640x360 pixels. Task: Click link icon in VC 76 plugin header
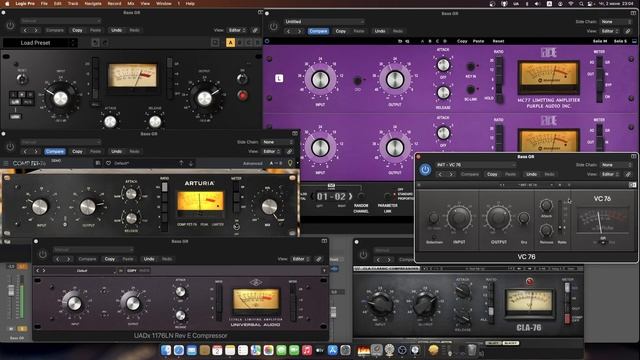pos(628,174)
